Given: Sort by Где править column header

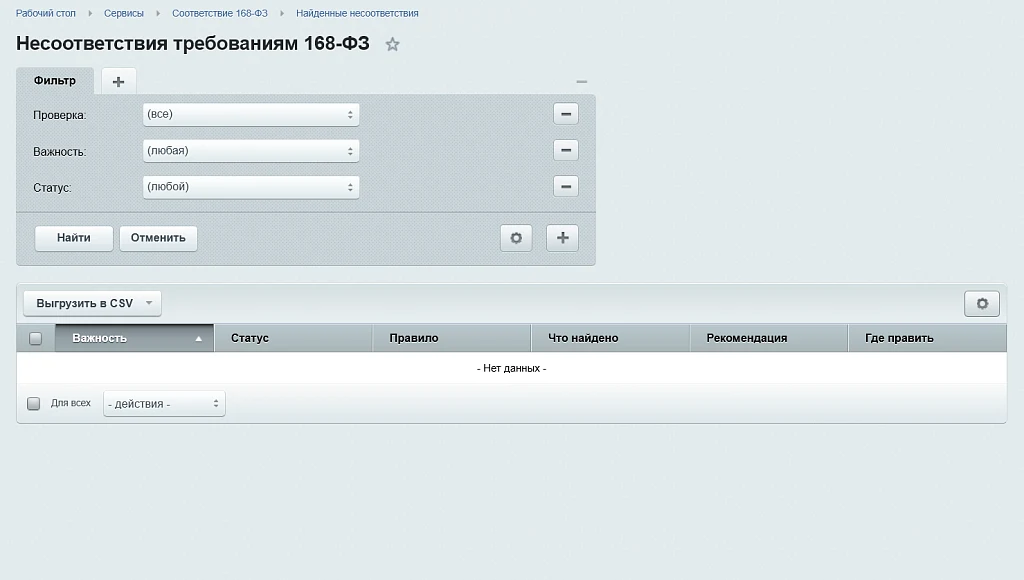Looking at the screenshot, I should pyautogui.click(x=927, y=338).
